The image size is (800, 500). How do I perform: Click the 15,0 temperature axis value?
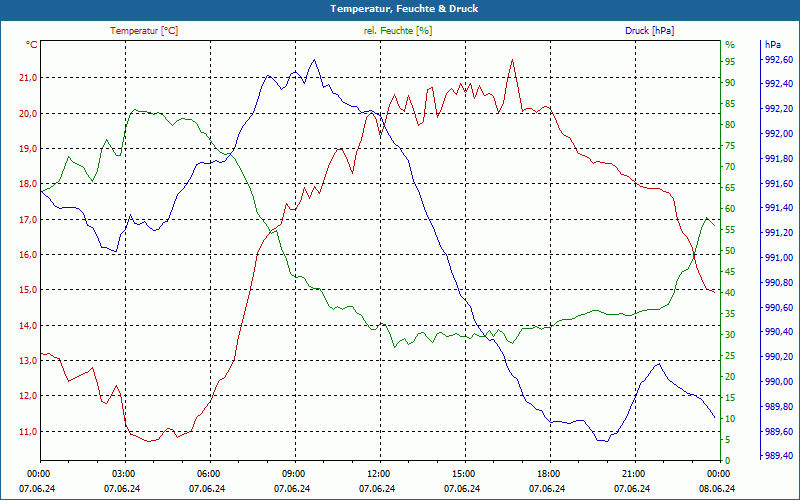[28, 290]
